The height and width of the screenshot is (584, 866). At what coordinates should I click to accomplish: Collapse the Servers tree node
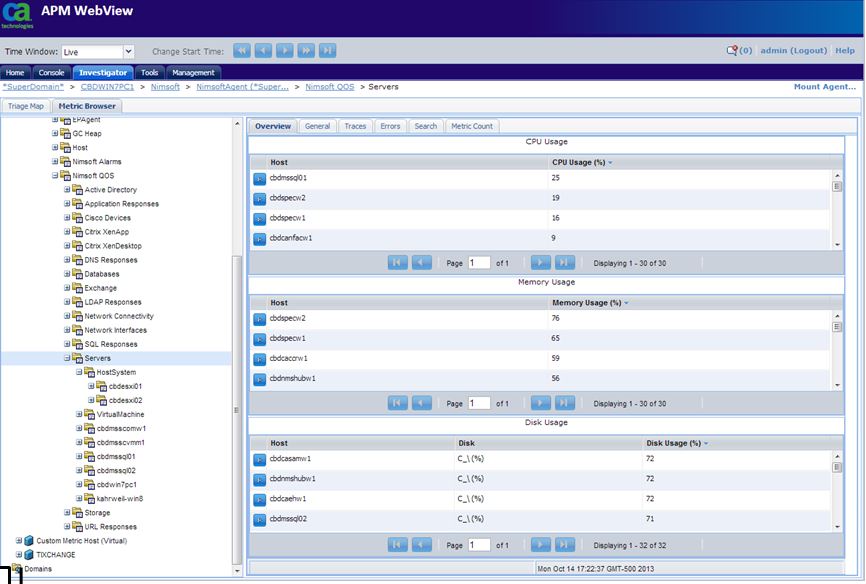coord(67,358)
